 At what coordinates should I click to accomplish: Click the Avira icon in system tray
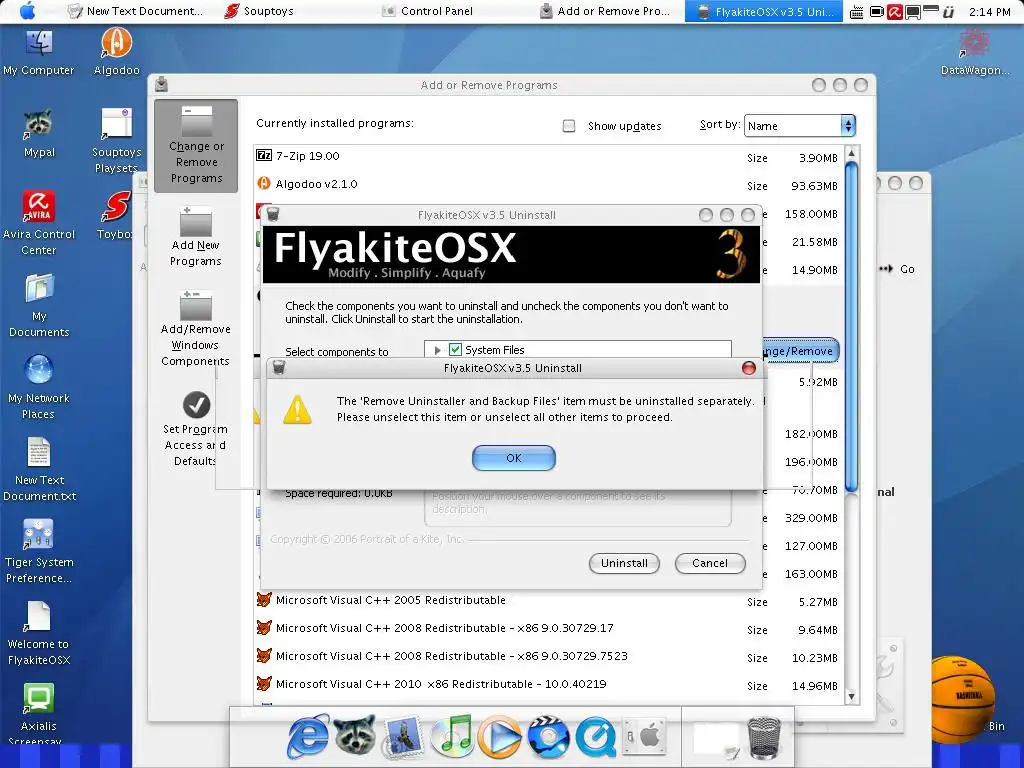[895, 12]
